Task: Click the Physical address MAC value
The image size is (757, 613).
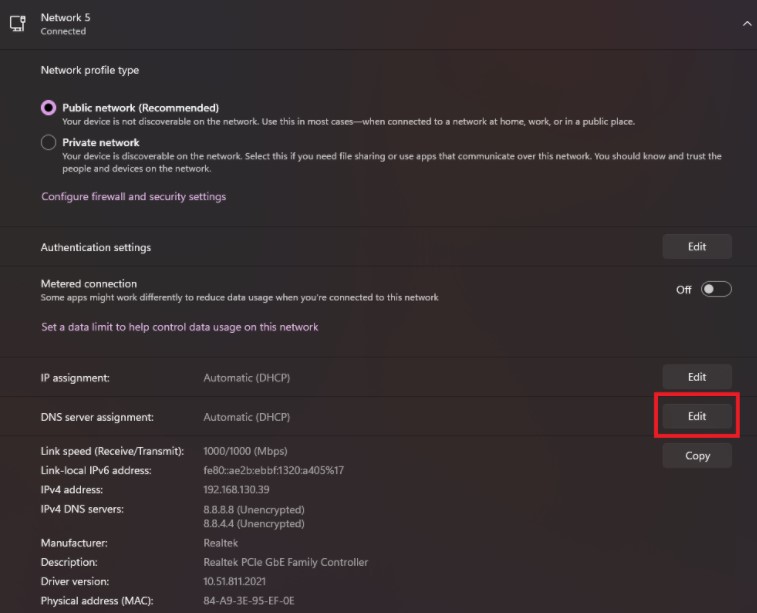Action: [249, 601]
